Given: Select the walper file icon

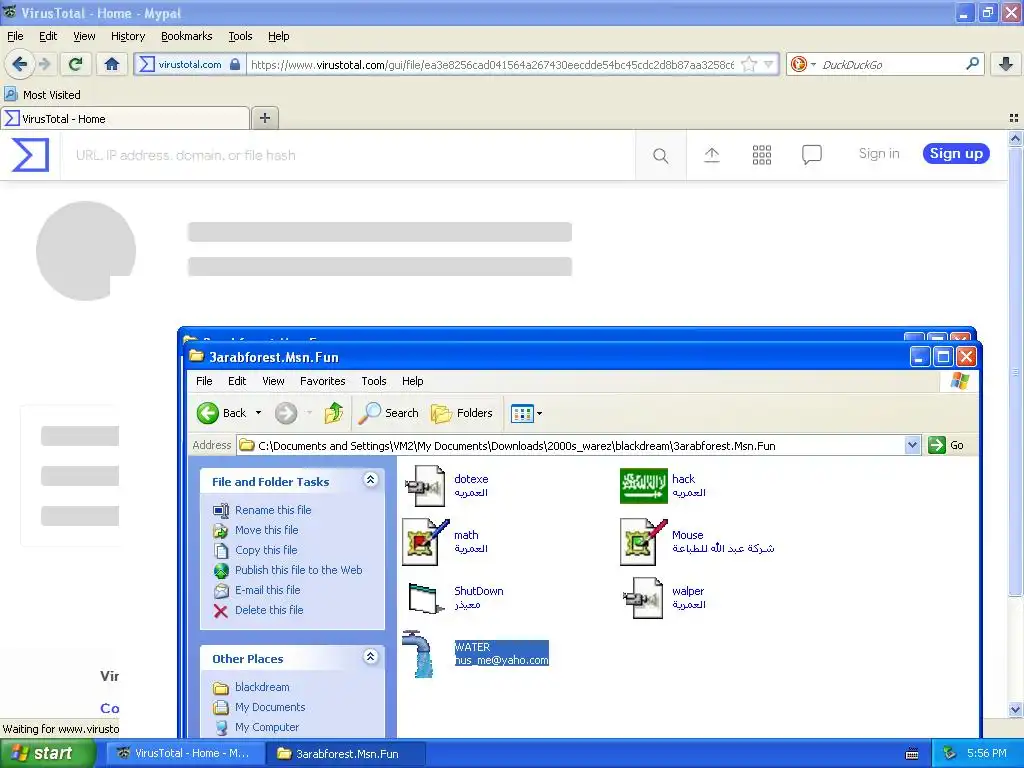Looking at the screenshot, I should (643, 598).
